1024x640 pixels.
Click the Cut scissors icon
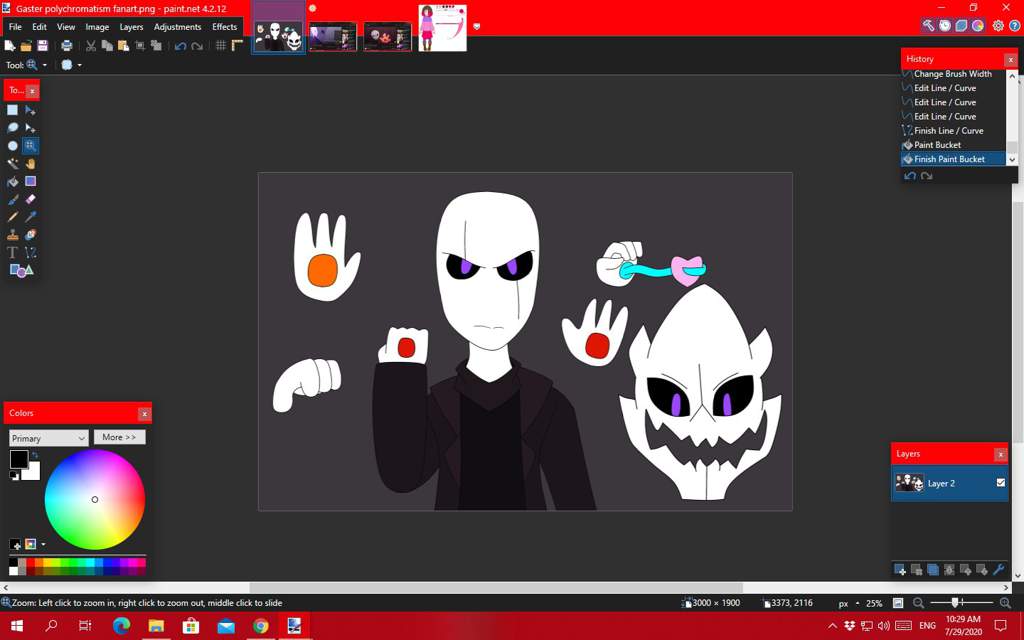click(x=91, y=46)
